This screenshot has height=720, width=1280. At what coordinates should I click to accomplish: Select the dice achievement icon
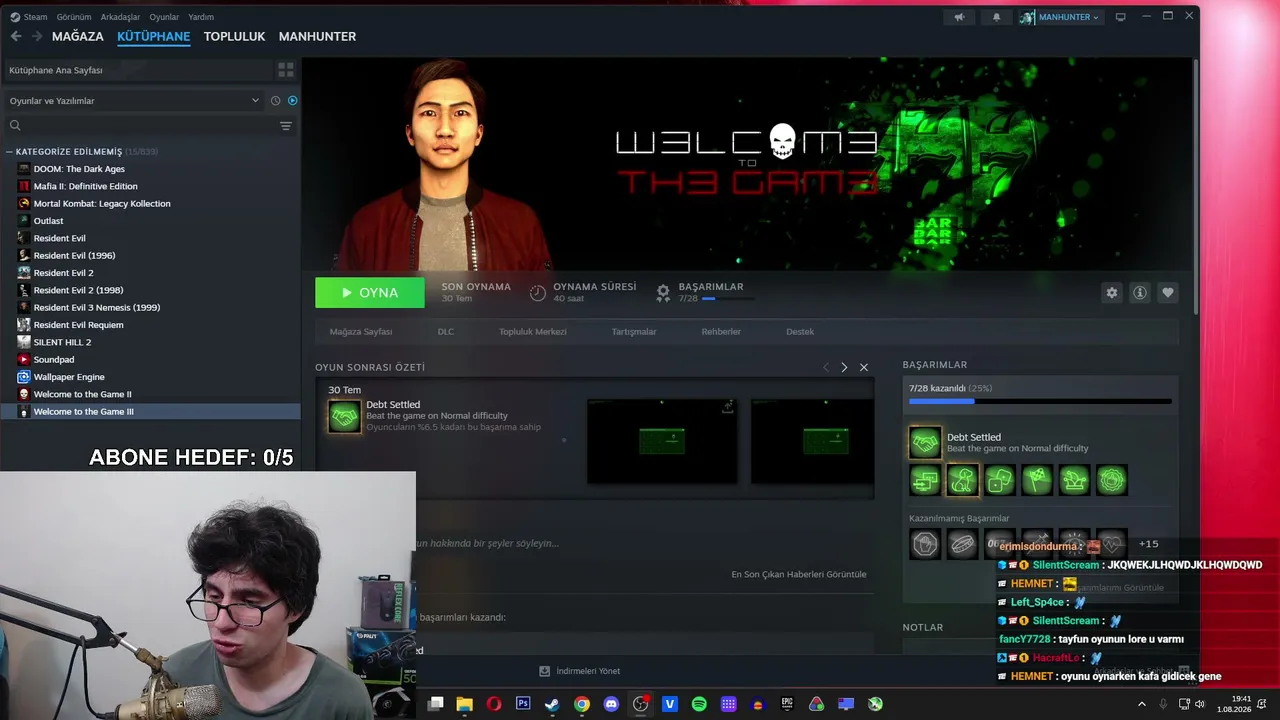coord(1000,480)
